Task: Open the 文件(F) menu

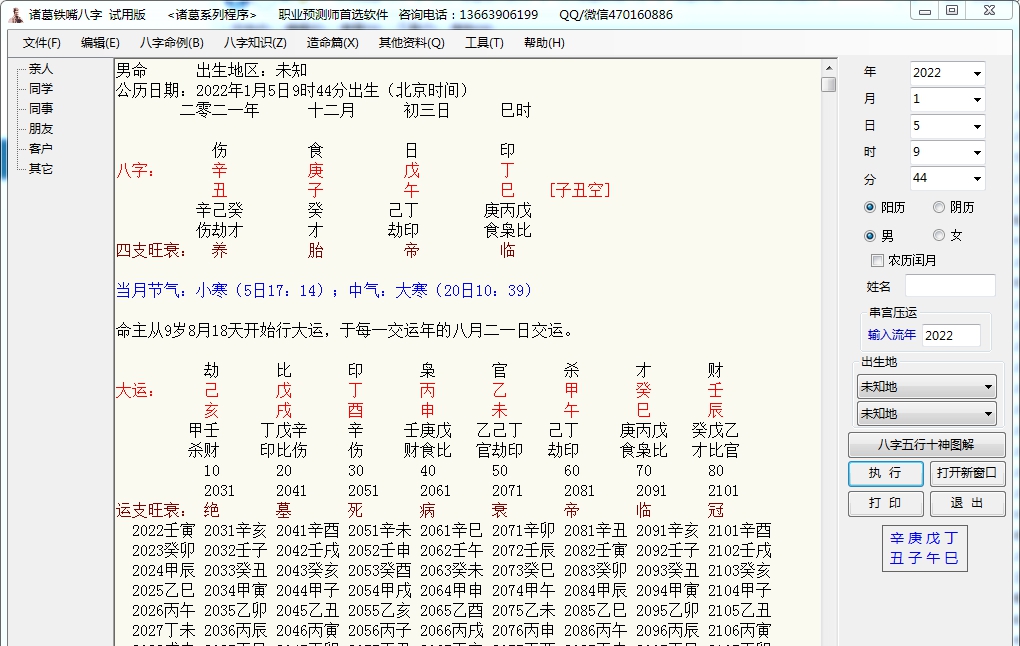Action: click(40, 43)
